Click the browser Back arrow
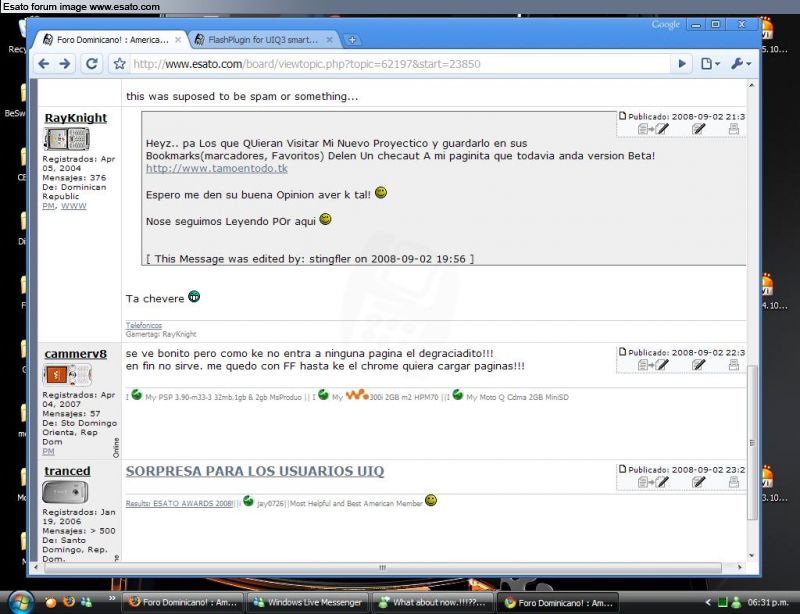Image resolution: width=800 pixels, height=614 pixels. tap(44, 63)
